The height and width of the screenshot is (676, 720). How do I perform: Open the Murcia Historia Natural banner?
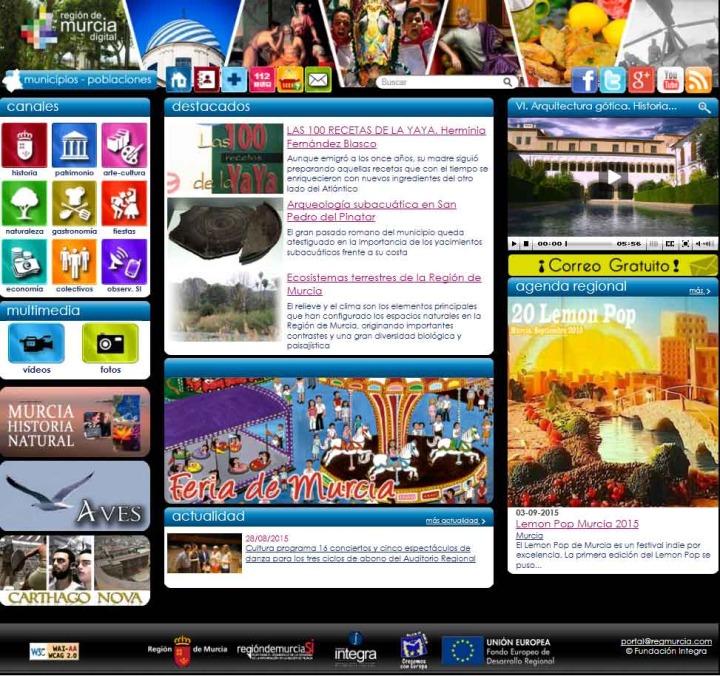pyautogui.click(x=75, y=422)
